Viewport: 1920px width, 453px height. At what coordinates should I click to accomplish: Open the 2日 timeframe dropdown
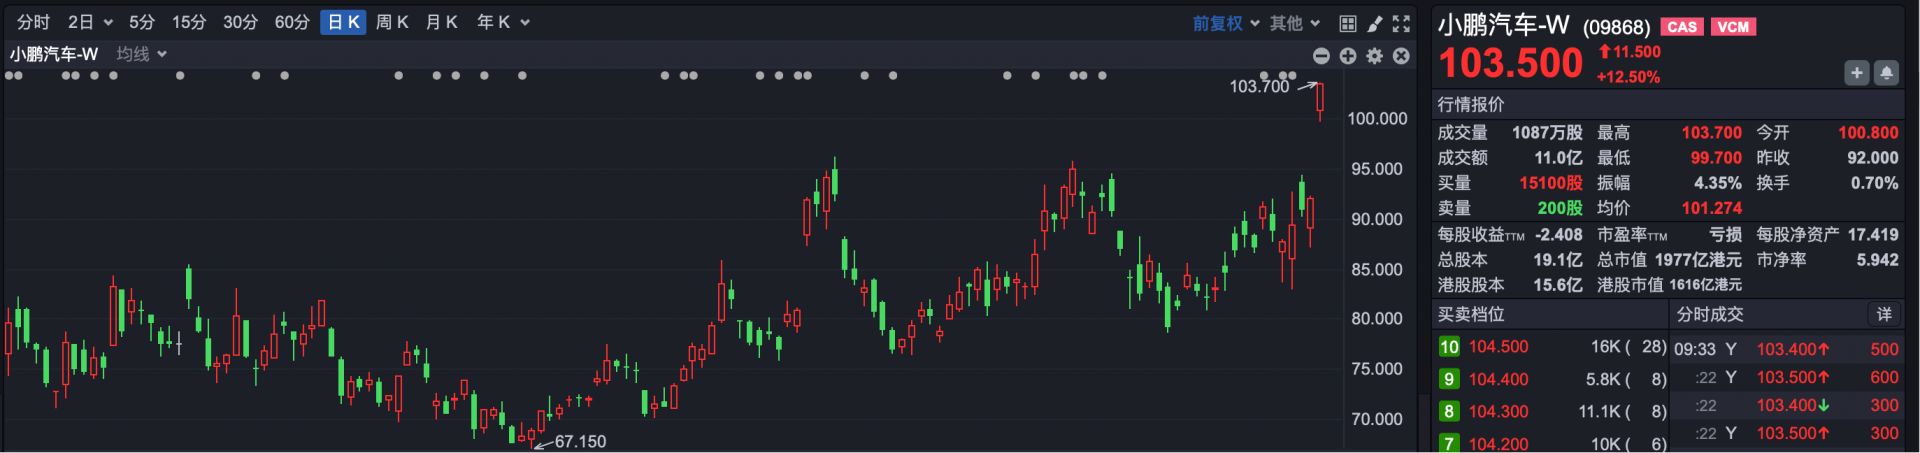tap(90, 22)
